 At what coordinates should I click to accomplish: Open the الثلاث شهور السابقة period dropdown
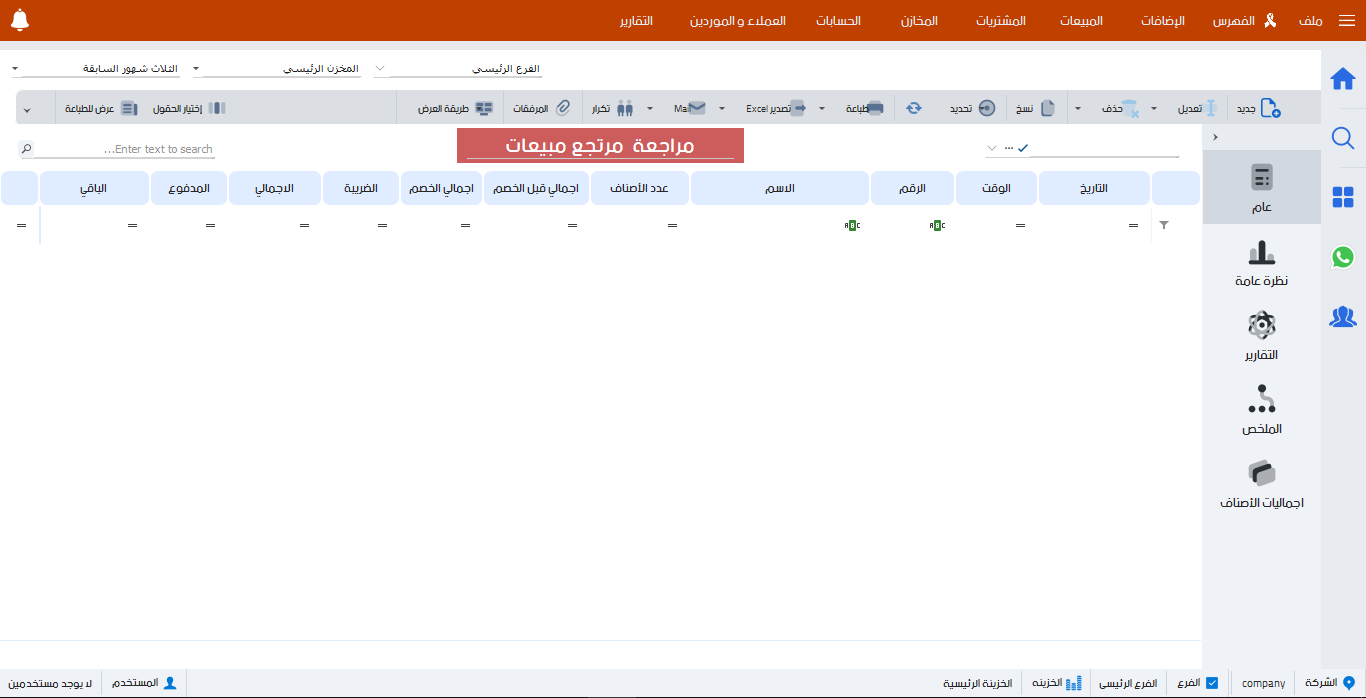pos(14,69)
